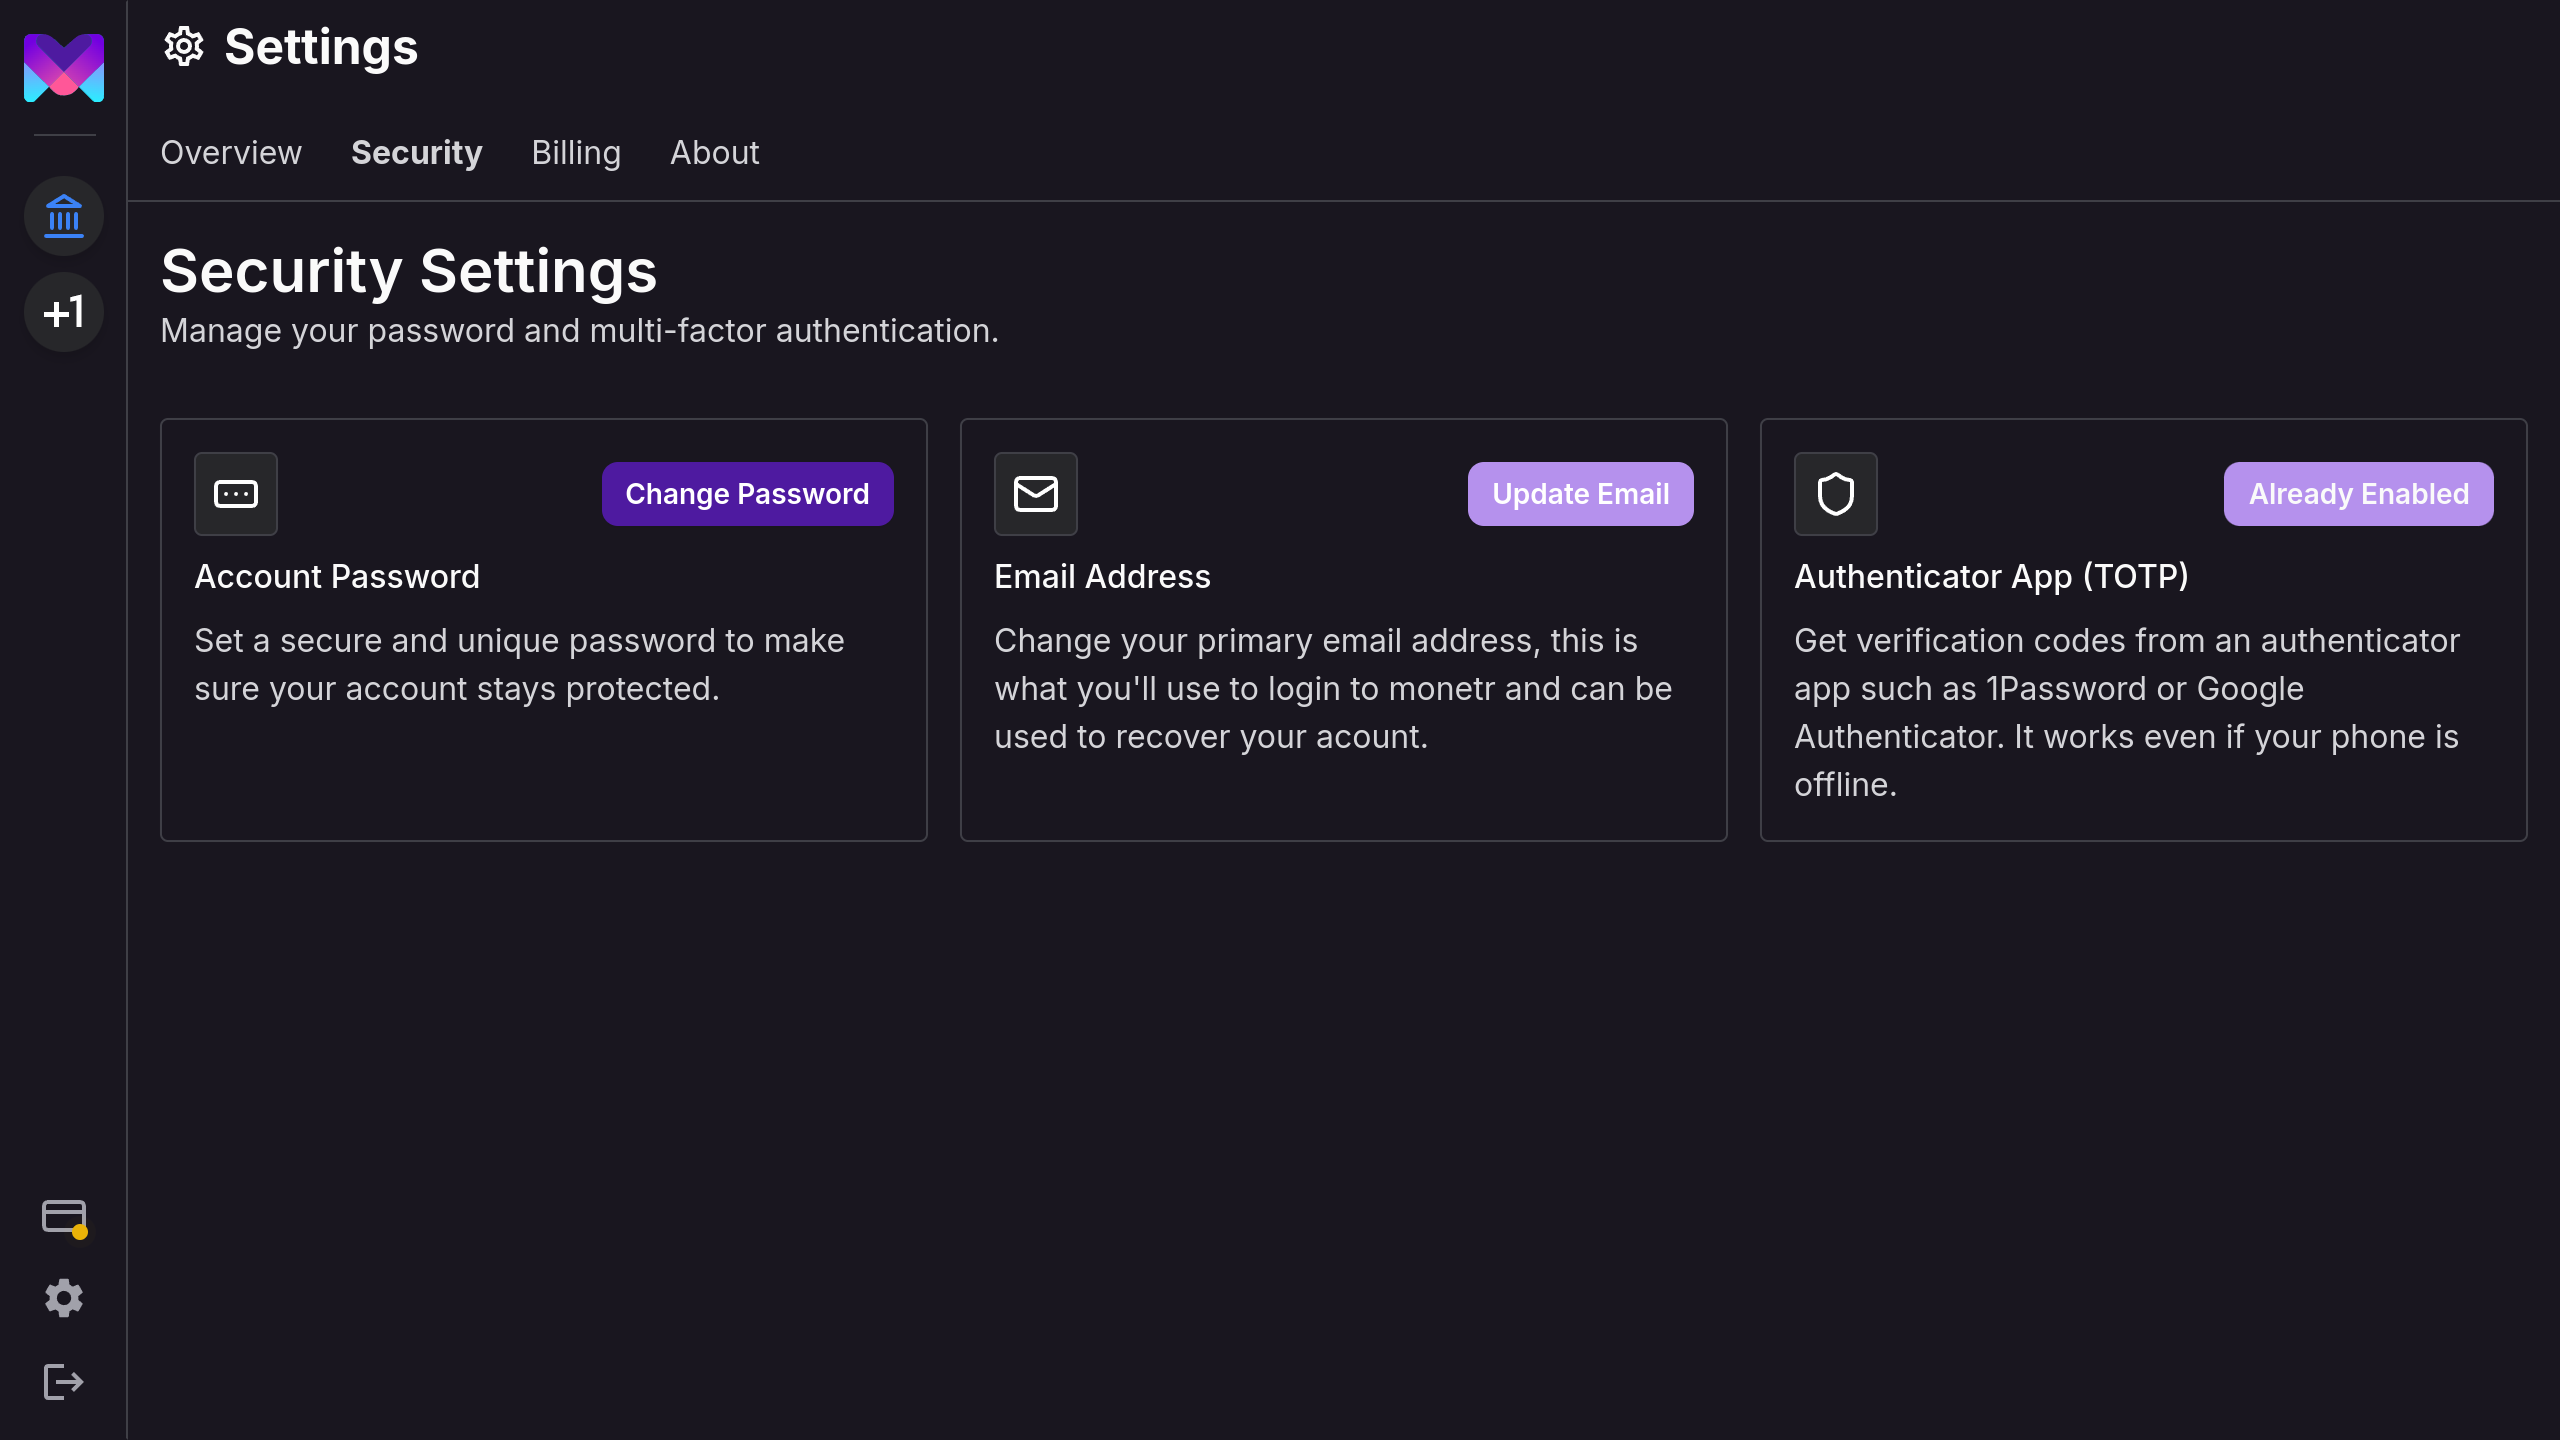Select the bank/institution icon in sidebar

coord(63,216)
